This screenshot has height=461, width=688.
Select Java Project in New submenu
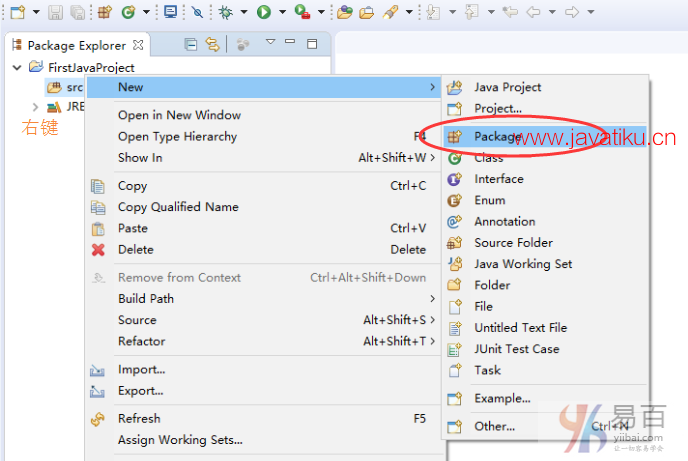[x=507, y=87]
